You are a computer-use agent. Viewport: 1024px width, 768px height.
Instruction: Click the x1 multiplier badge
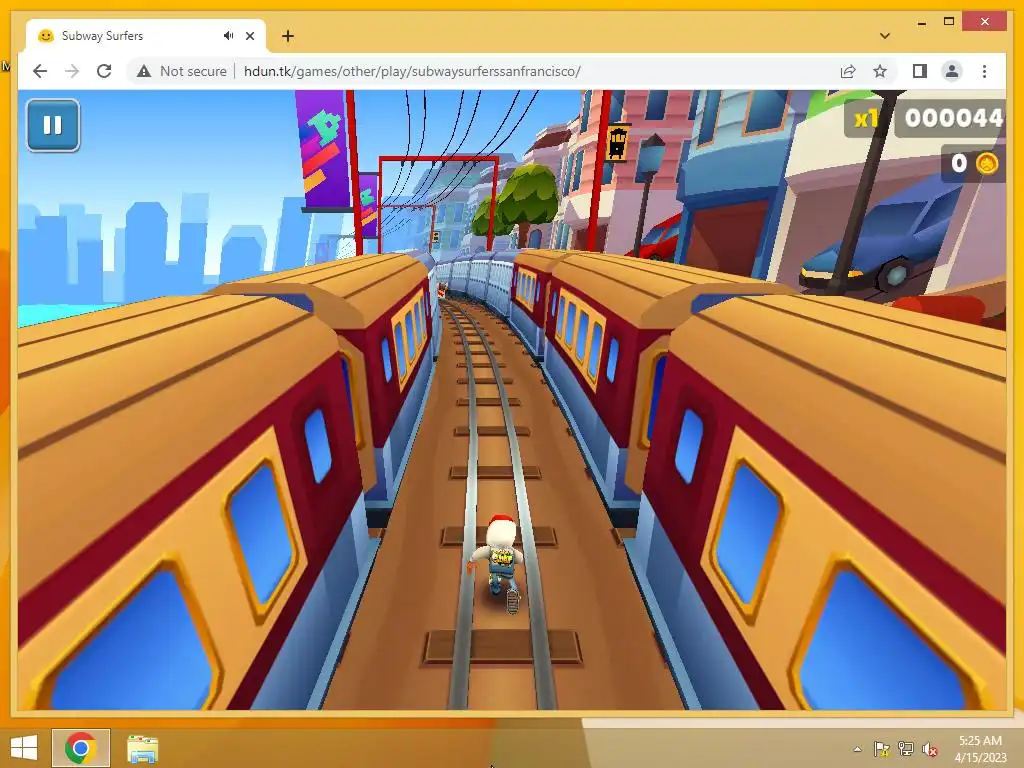point(866,118)
